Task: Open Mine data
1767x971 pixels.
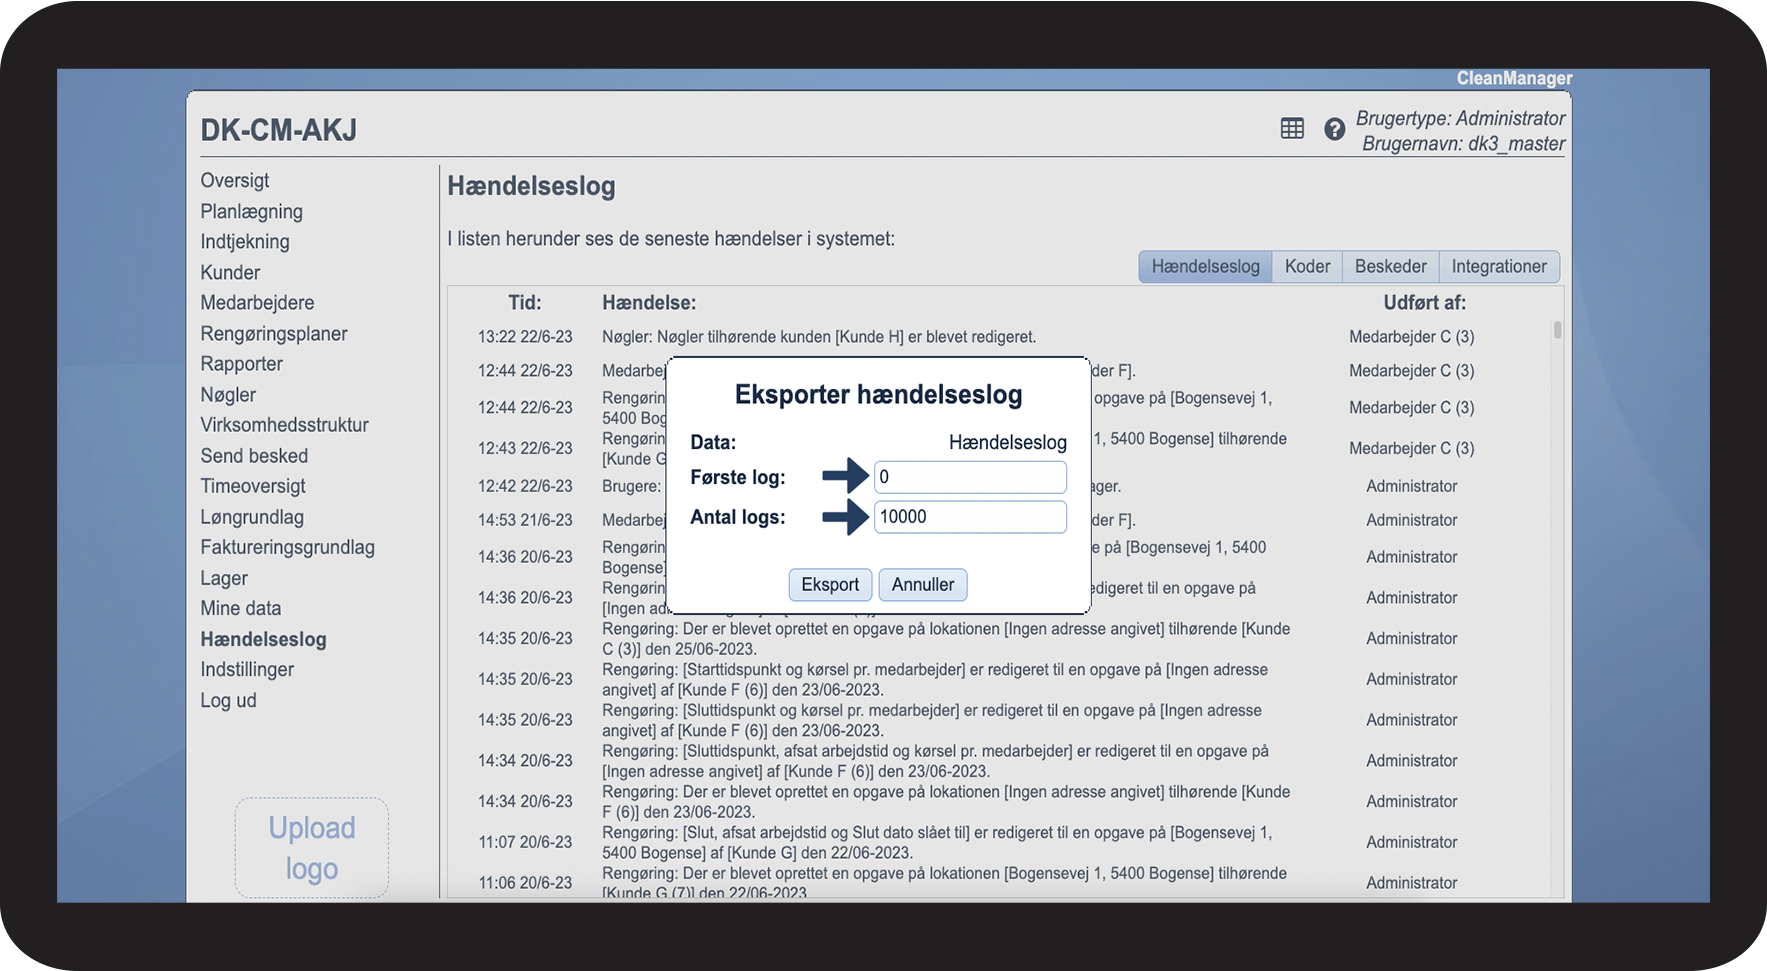Action: (x=240, y=608)
